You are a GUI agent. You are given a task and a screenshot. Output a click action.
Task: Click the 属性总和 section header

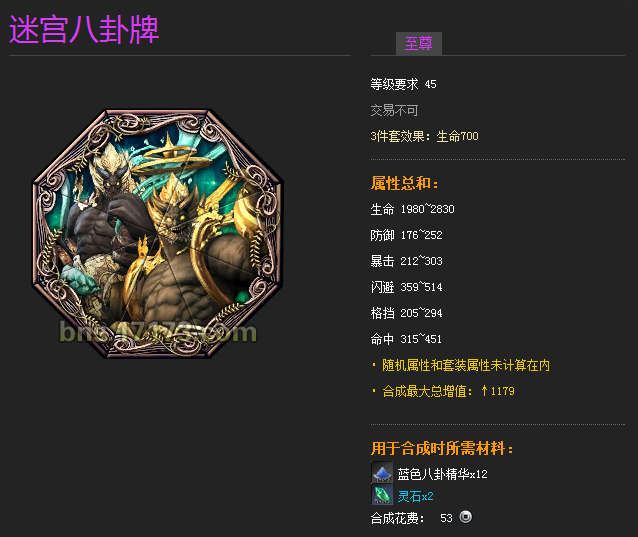tap(405, 183)
